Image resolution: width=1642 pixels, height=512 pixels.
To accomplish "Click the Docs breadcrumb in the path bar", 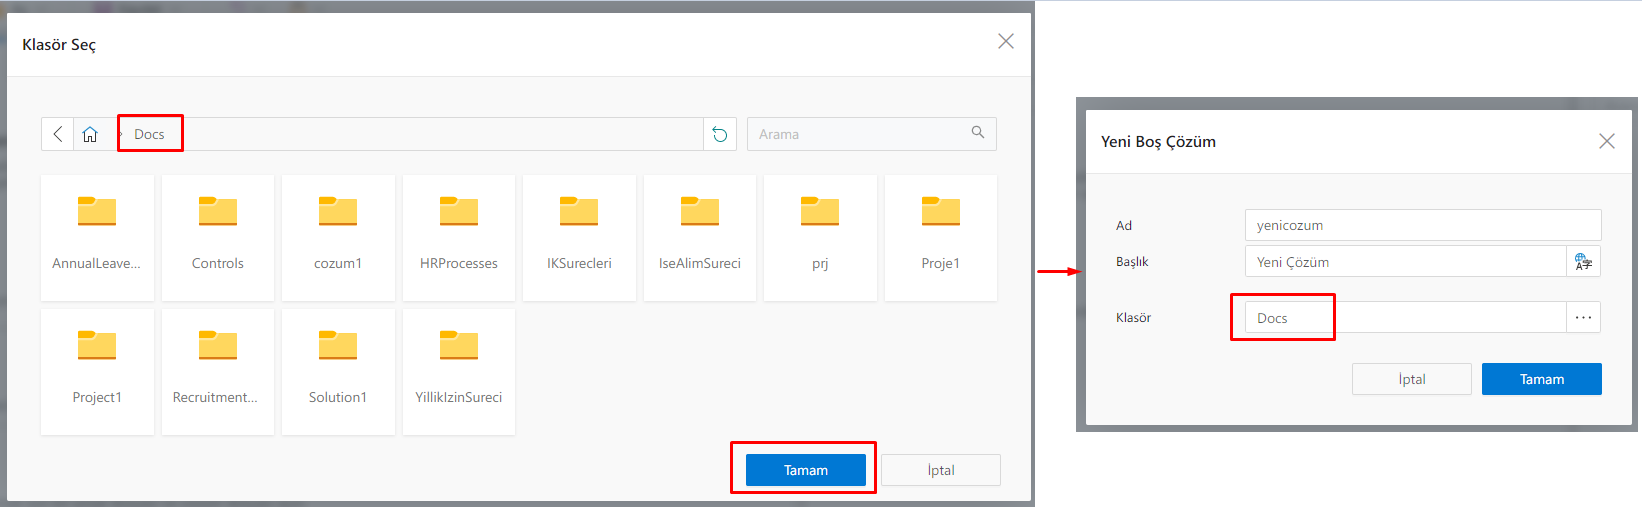I will point(149,134).
